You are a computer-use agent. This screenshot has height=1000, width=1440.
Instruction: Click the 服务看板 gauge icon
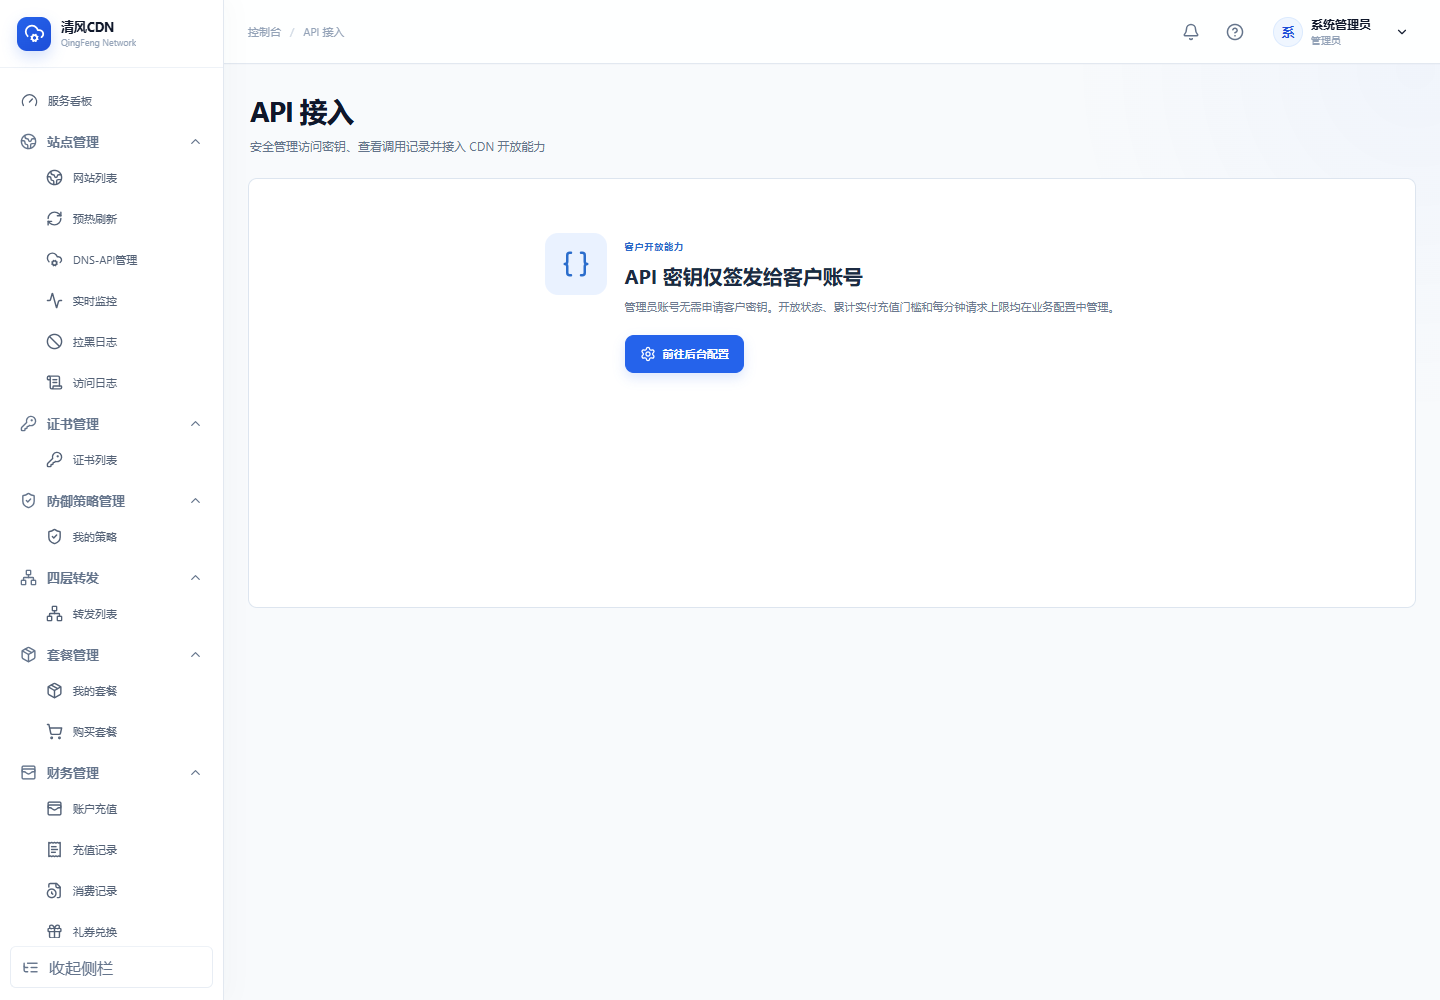(x=29, y=101)
